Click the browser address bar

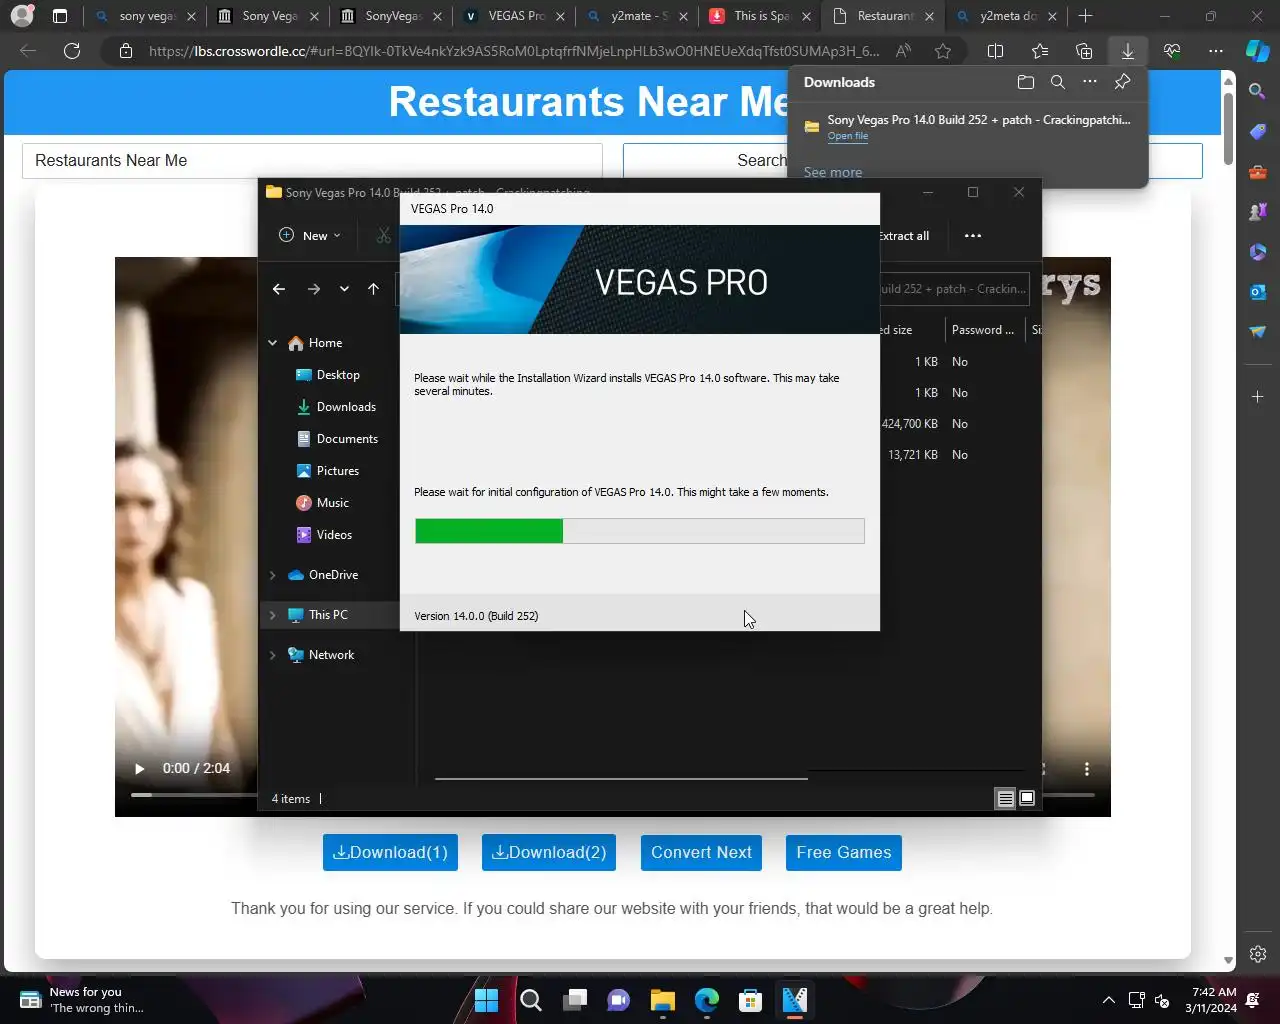514,51
